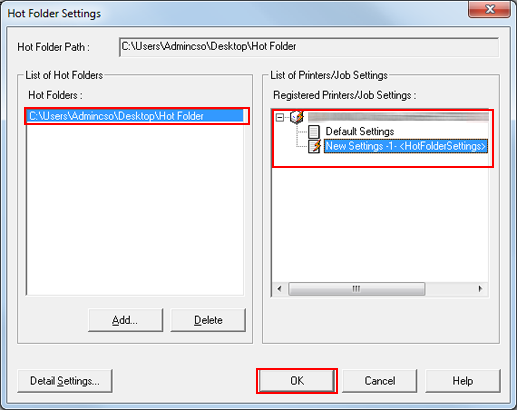Select New Settings -1- <HotFolderSettings> entry
Image resolution: width=517 pixels, height=410 pixels.
[x=406, y=146]
